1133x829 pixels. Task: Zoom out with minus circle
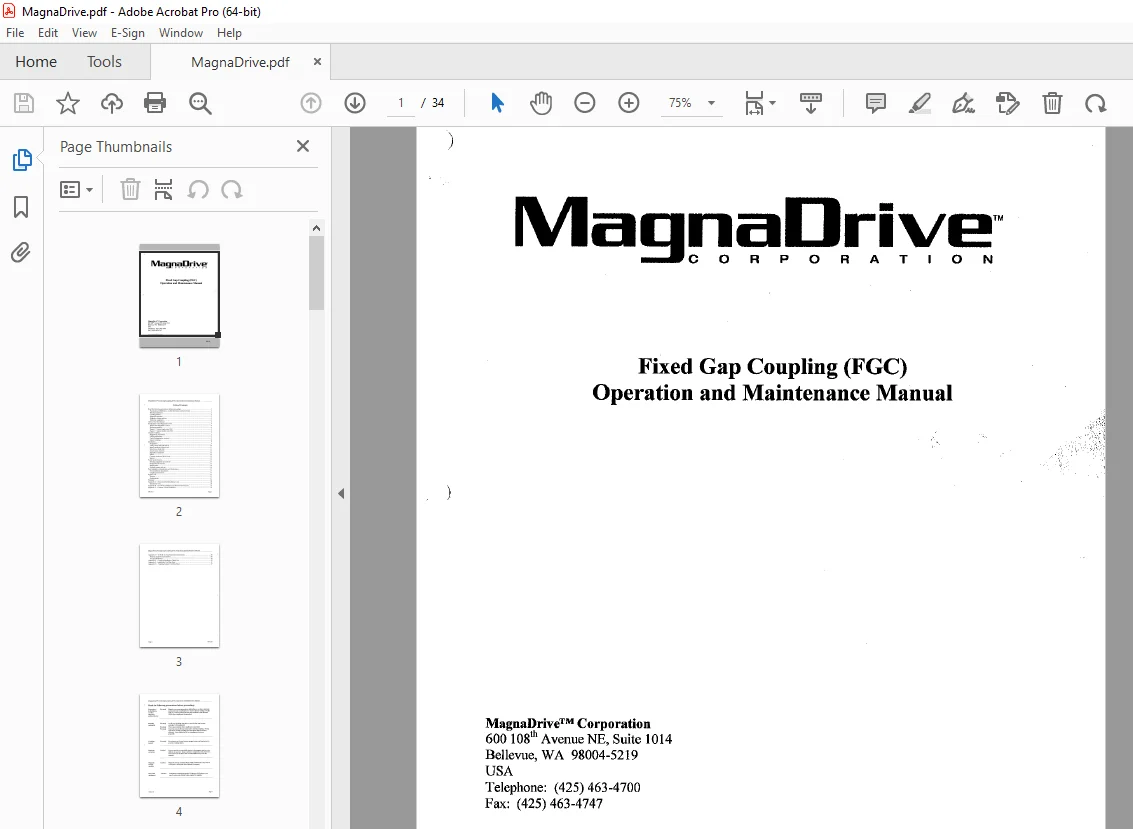point(585,103)
